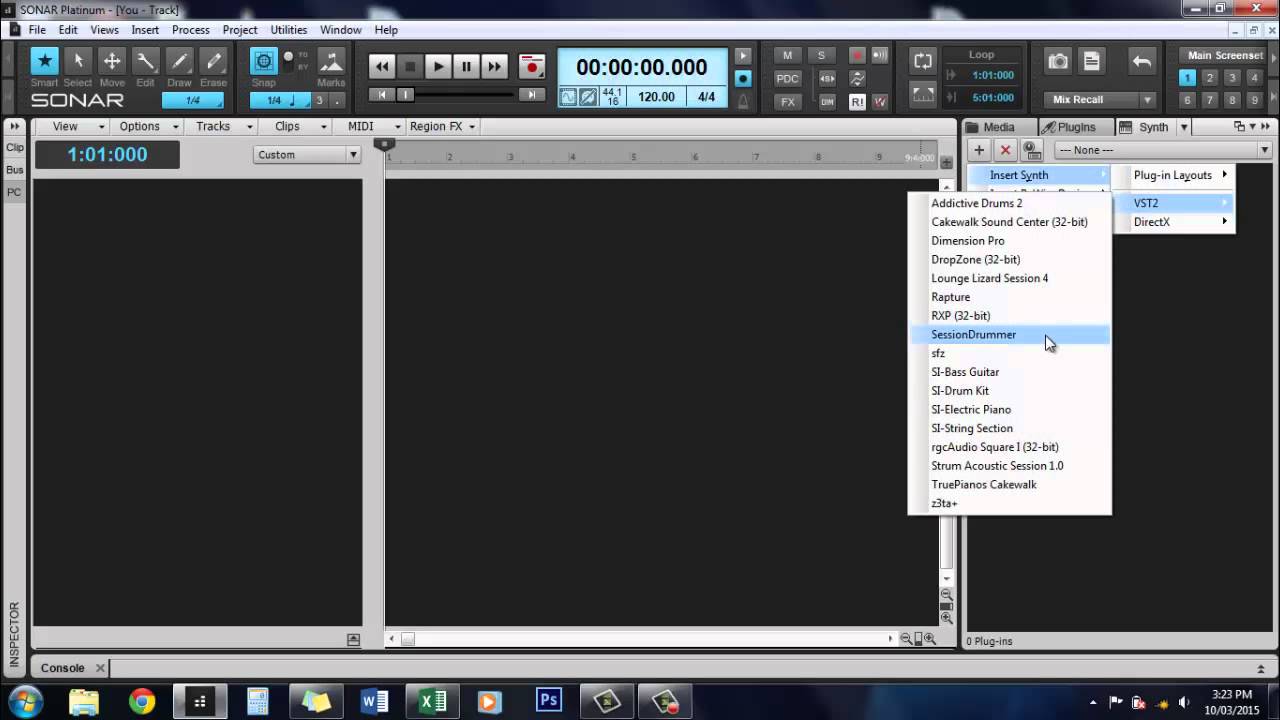The height and width of the screenshot is (720, 1280).
Task: Open the Region FX dropdown
Action: 442,127
